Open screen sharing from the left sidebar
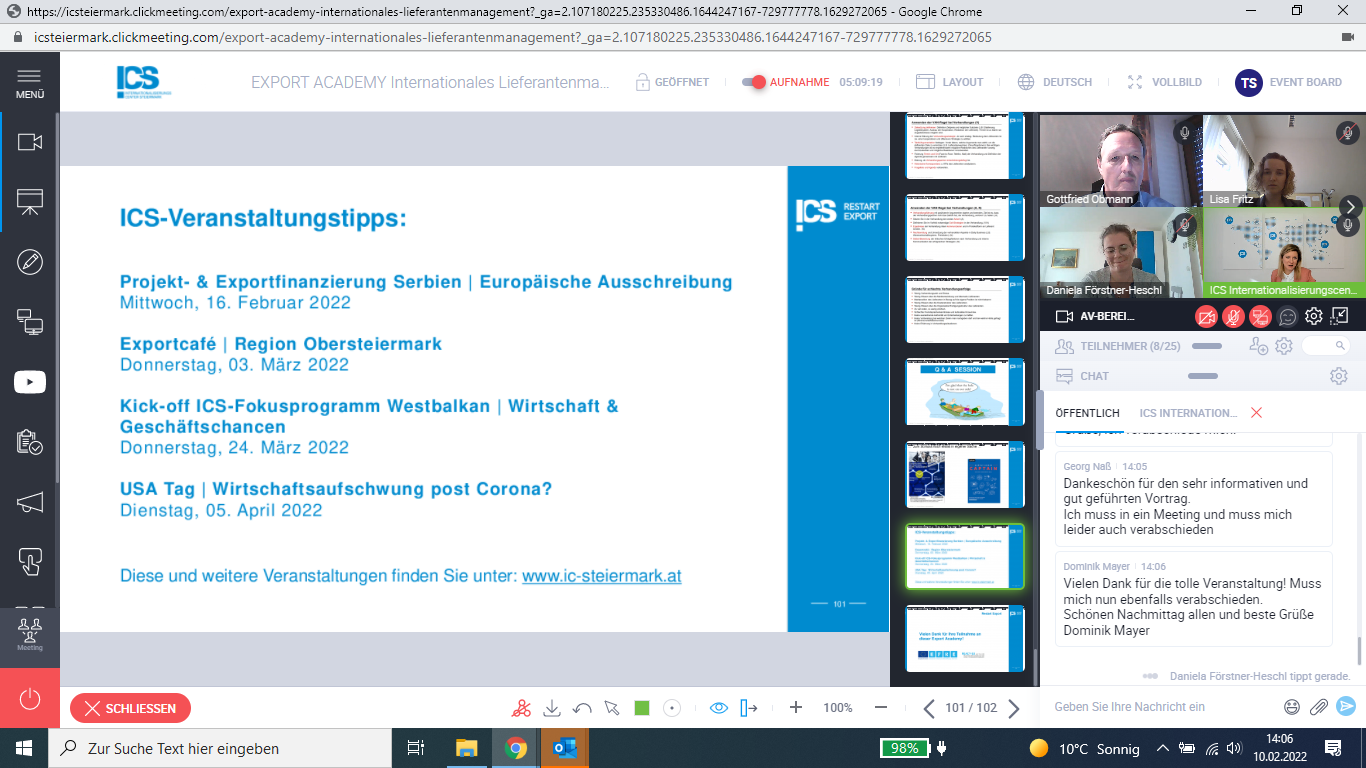Image resolution: width=1366 pixels, height=768 pixels. coord(29,321)
